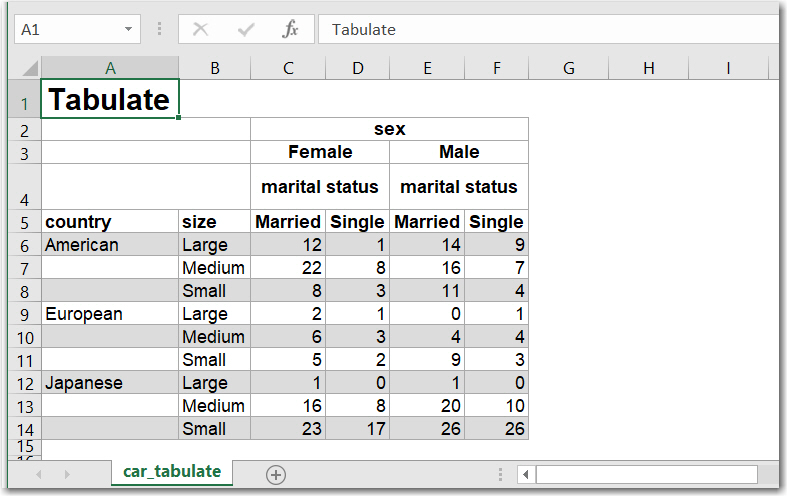
Task: Click the next sheet navigation arrow
Action: click(x=68, y=475)
